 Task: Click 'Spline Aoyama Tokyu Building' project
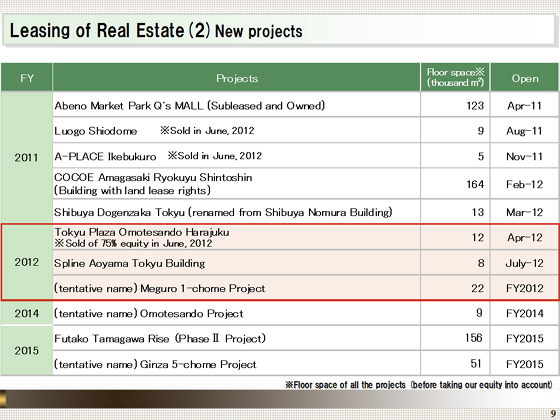130,263
